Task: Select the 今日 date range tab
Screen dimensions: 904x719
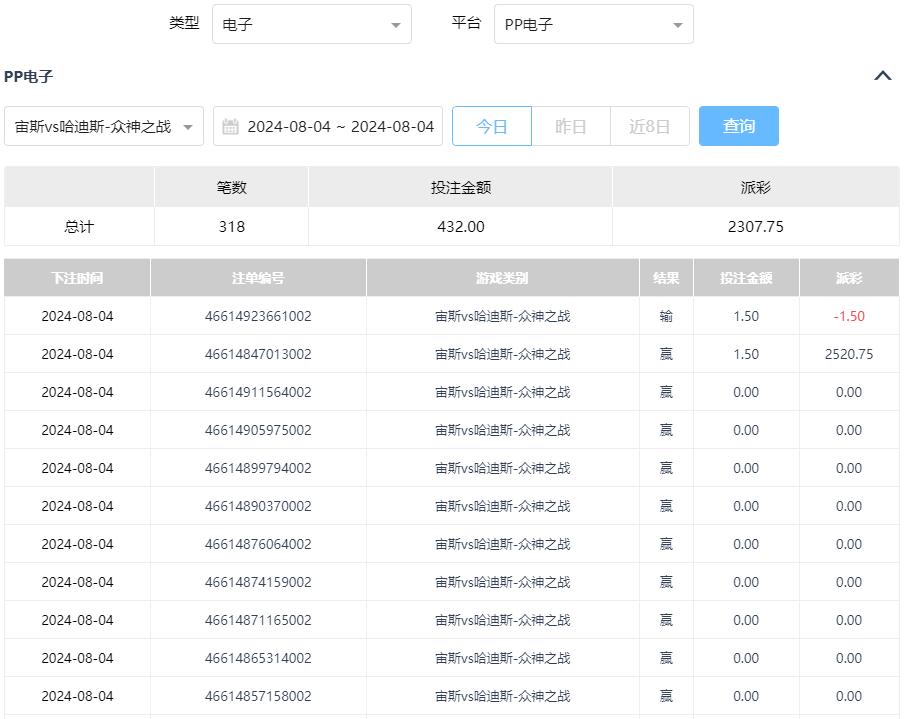Action: click(491, 127)
